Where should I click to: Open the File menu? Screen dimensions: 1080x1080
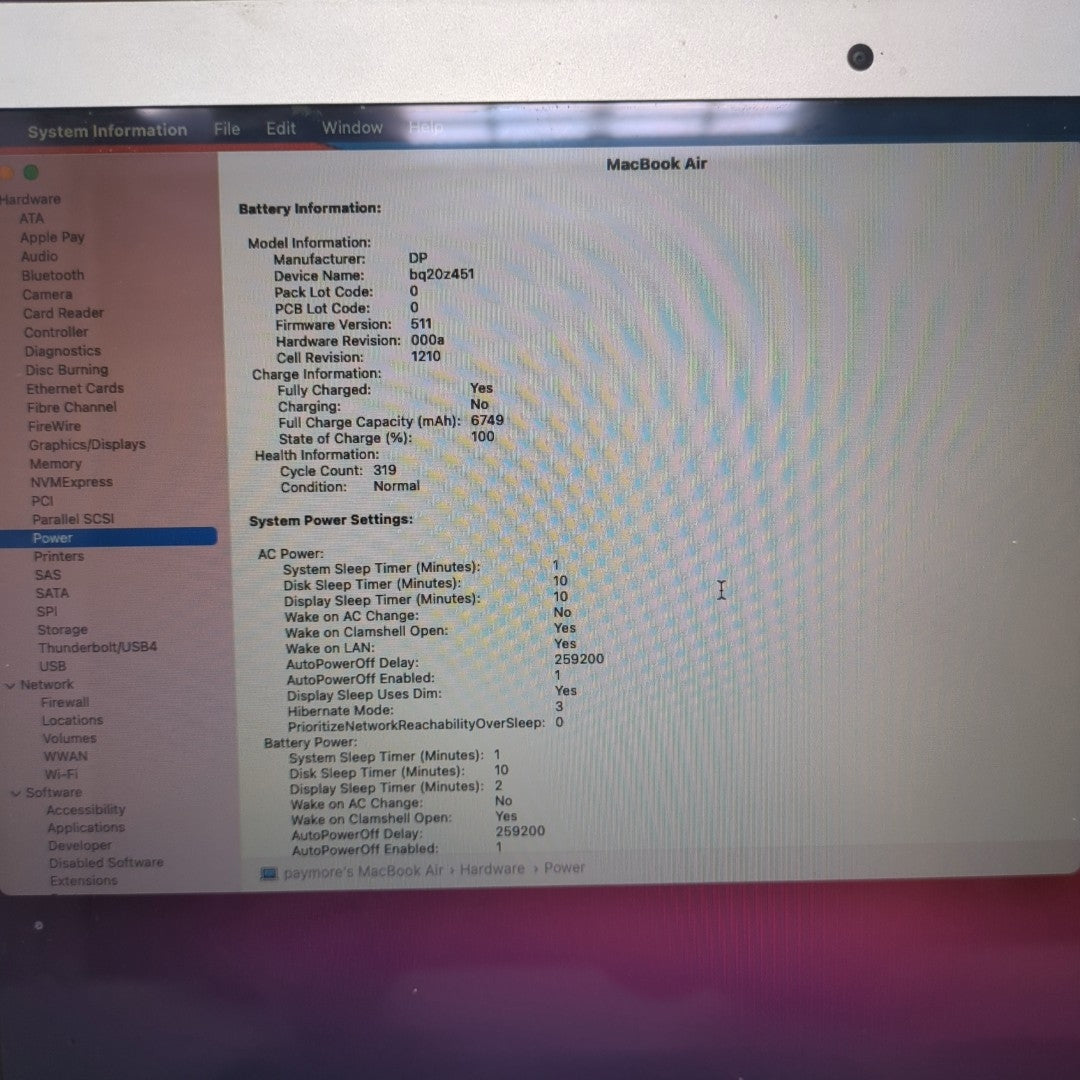227,129
